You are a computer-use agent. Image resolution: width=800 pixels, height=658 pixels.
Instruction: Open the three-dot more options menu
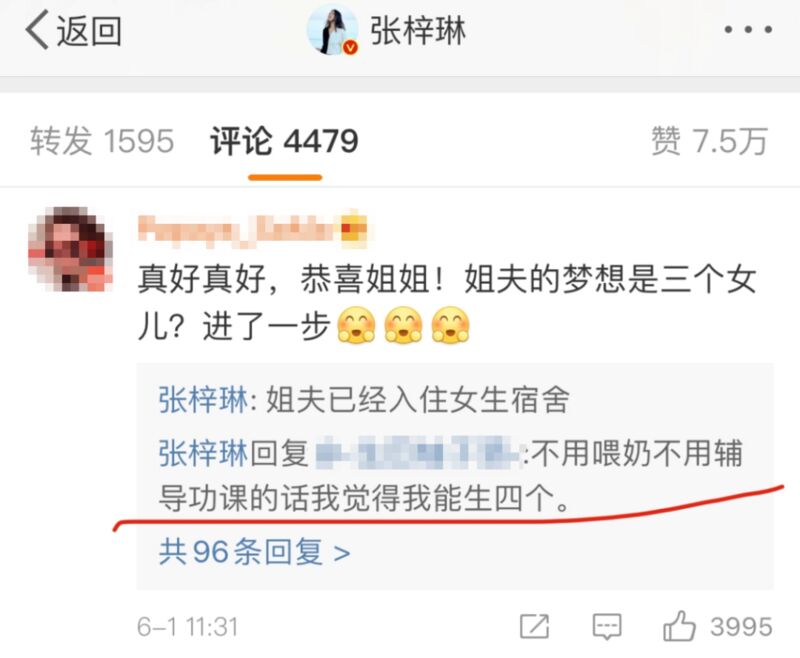[x=747, y=30]
